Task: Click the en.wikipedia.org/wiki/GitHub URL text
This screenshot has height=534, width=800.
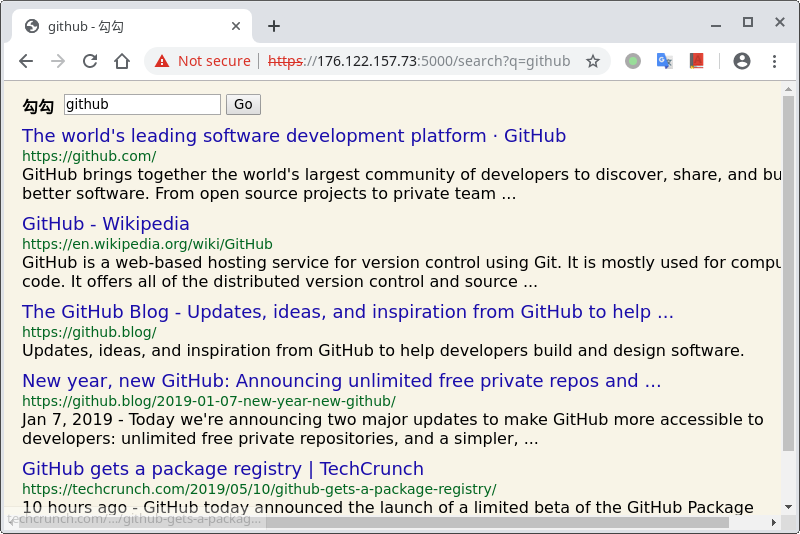Action: click(147, 244)
